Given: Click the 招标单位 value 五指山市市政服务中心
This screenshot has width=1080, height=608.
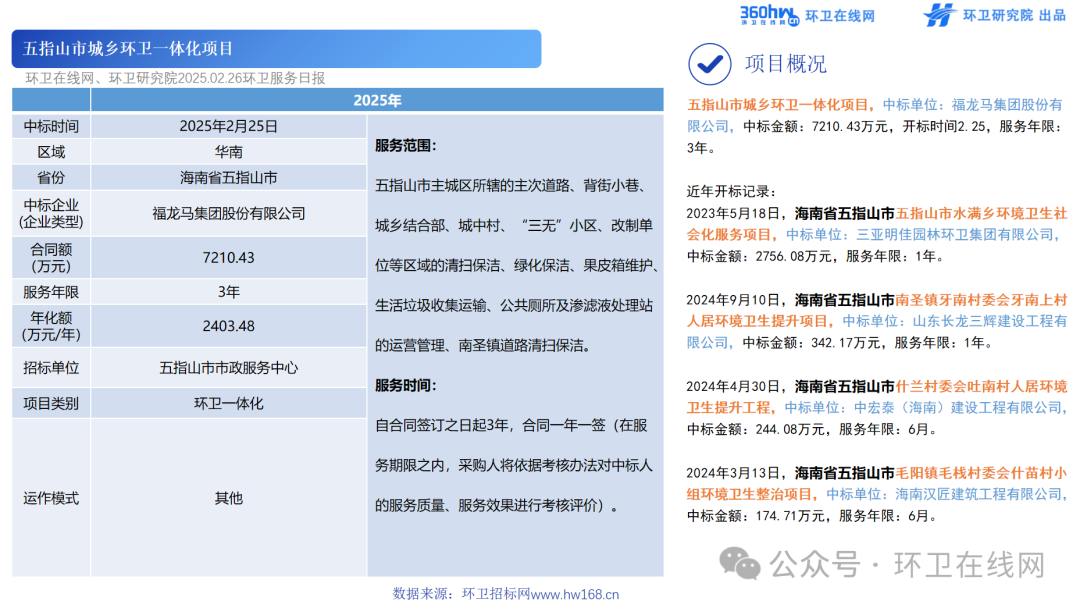Looking at the screenshot, I should (229, 368).
